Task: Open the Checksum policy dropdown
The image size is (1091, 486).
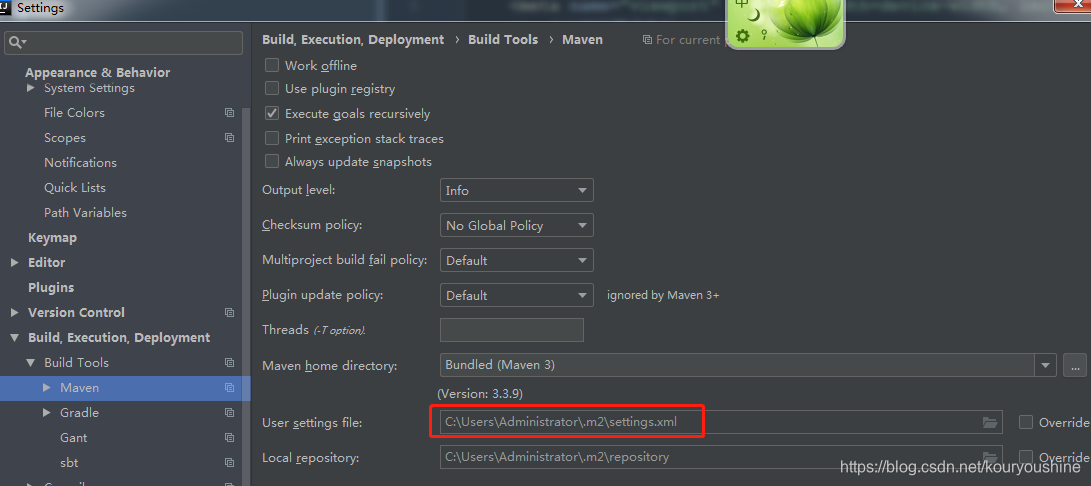Action: point(516,226)
